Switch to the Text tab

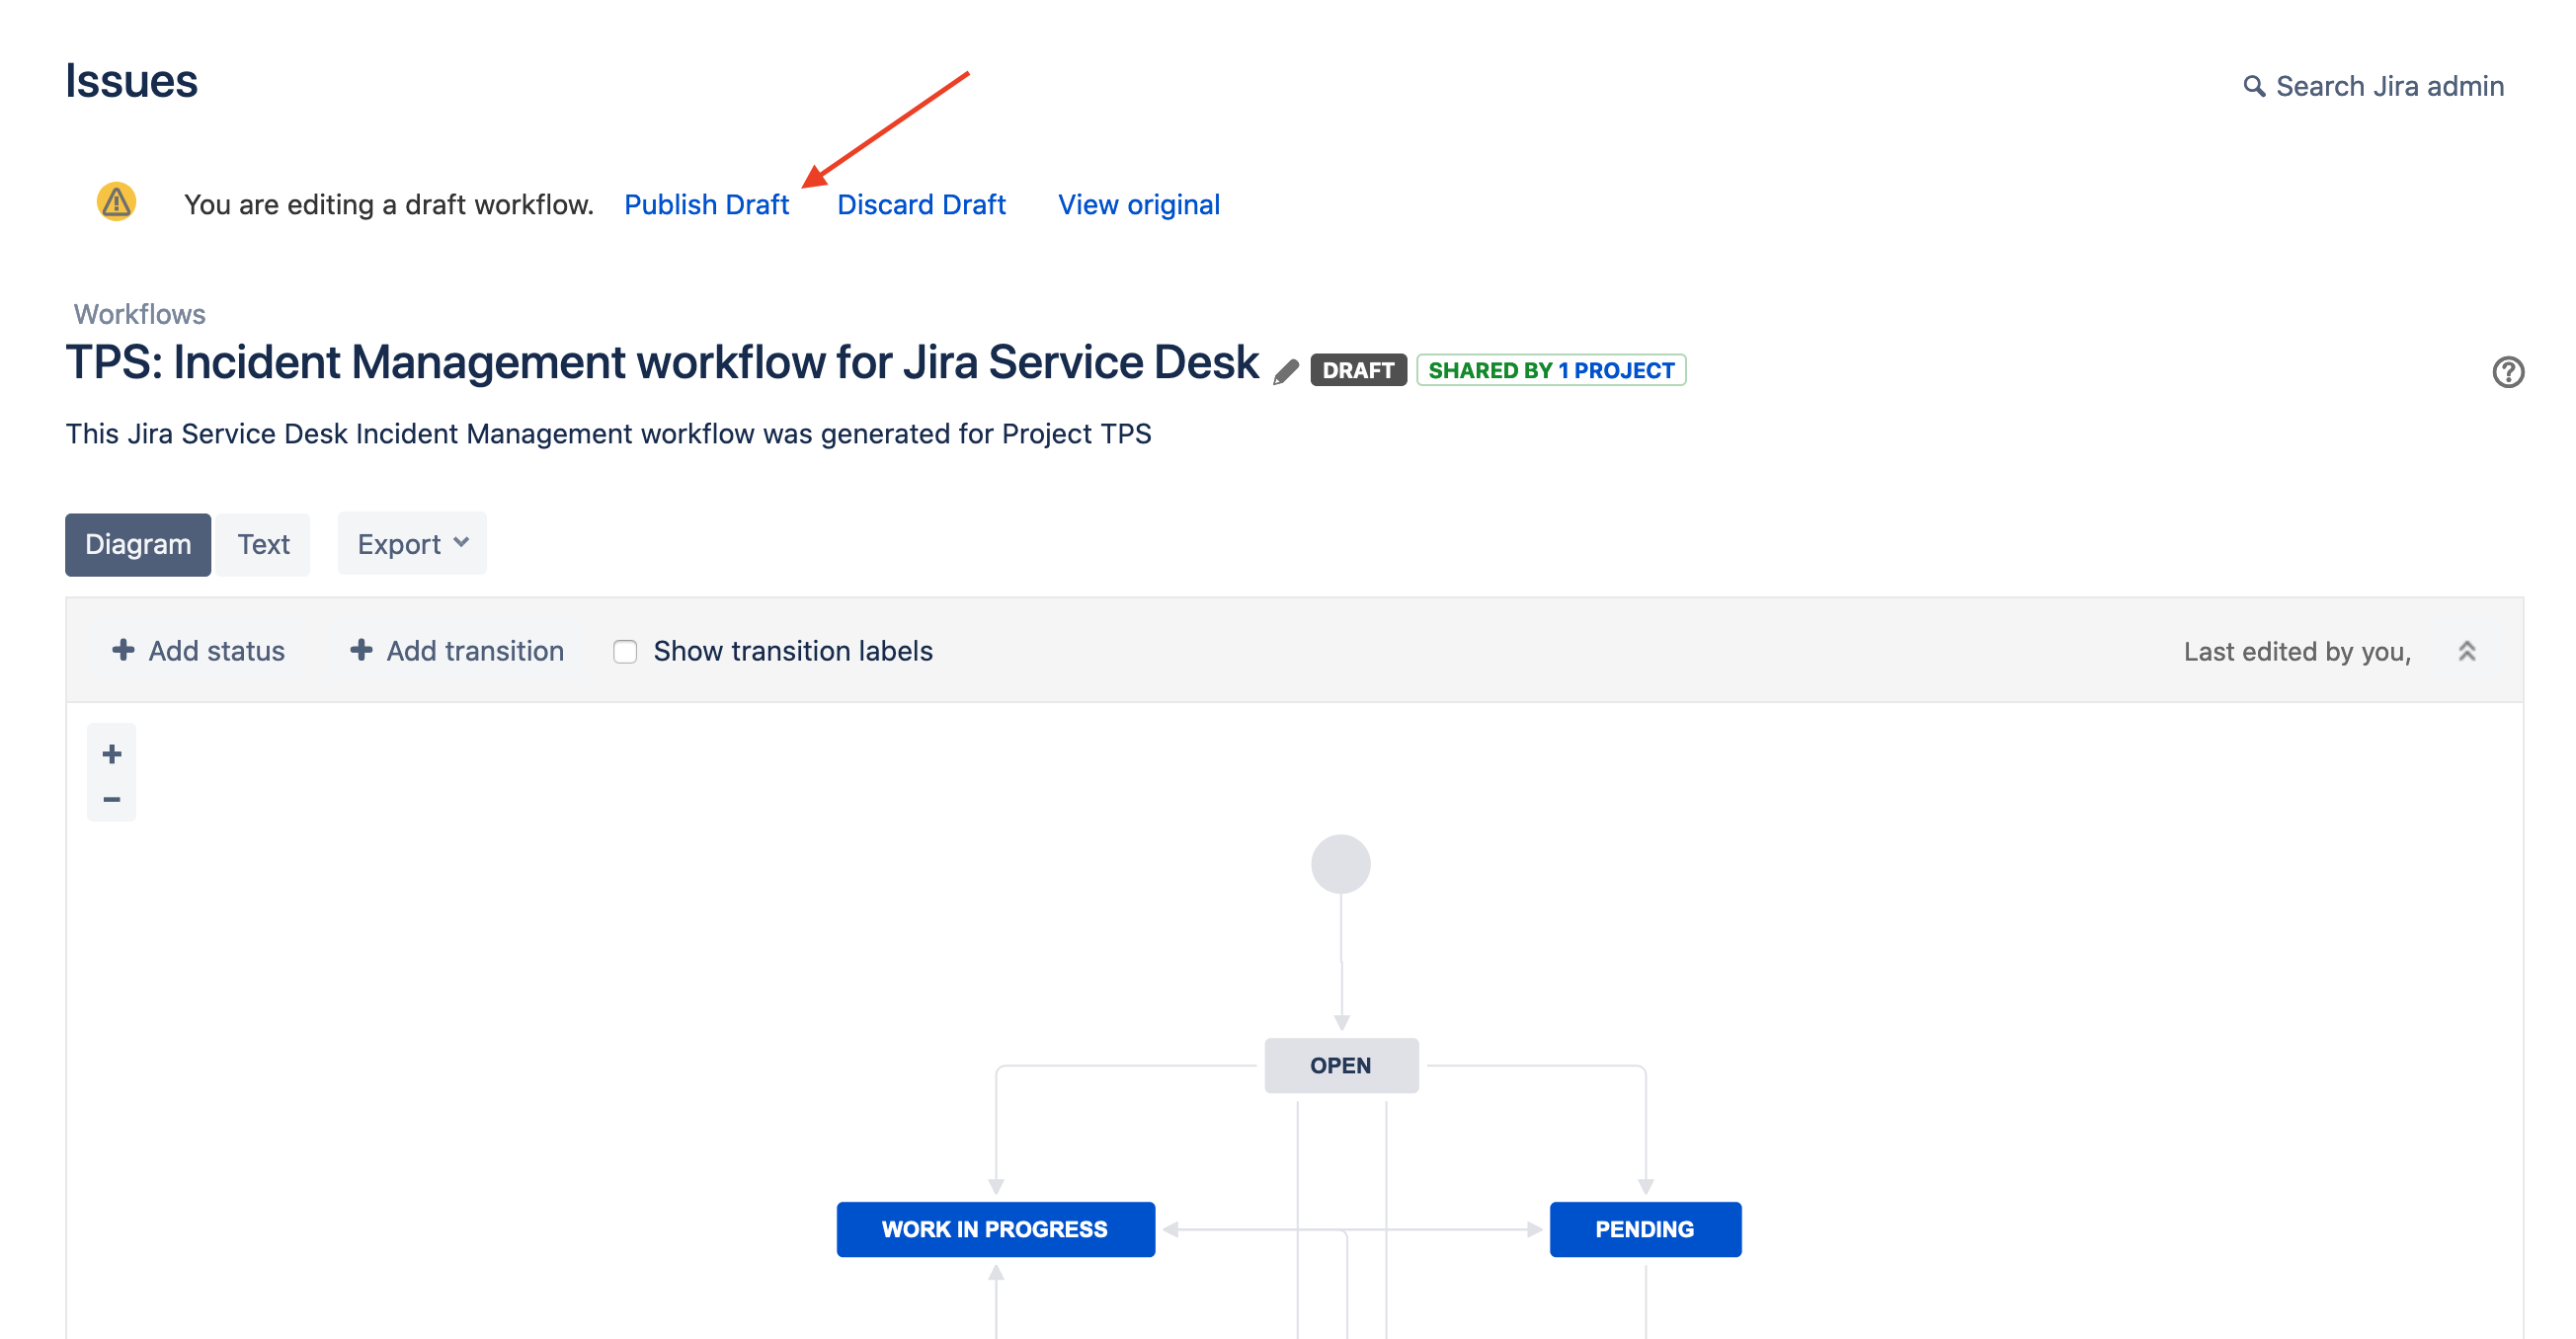pyautogui.click(x=263, y=544)
